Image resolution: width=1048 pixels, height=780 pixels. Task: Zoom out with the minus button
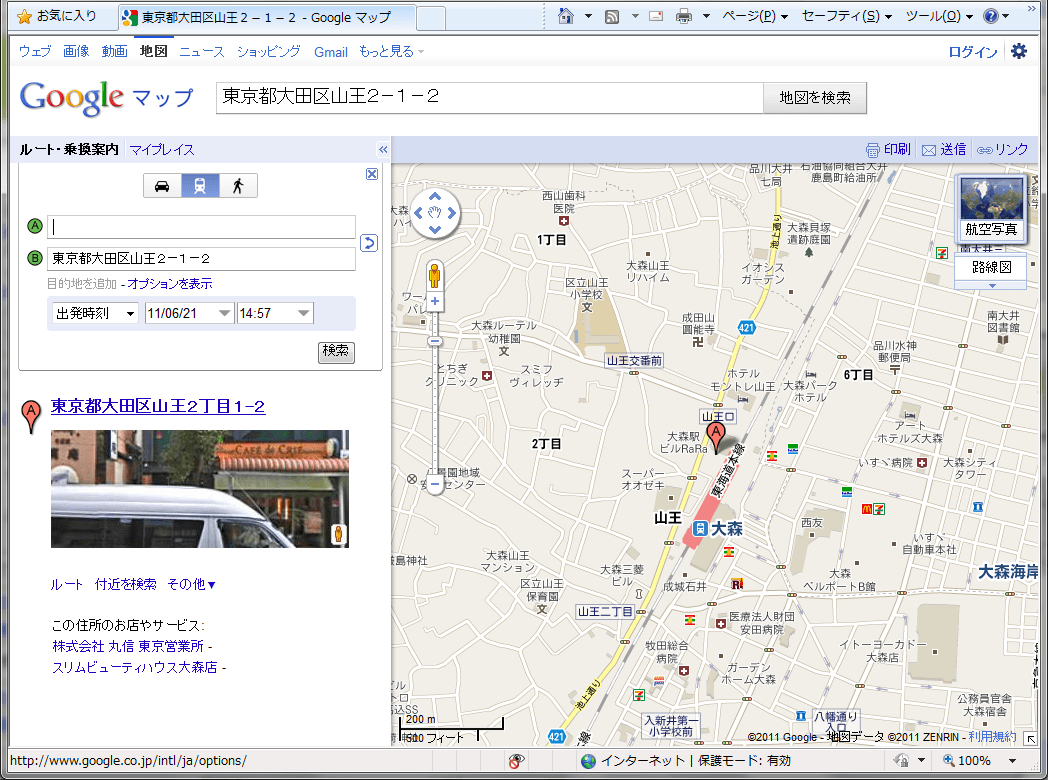[435, 484]
